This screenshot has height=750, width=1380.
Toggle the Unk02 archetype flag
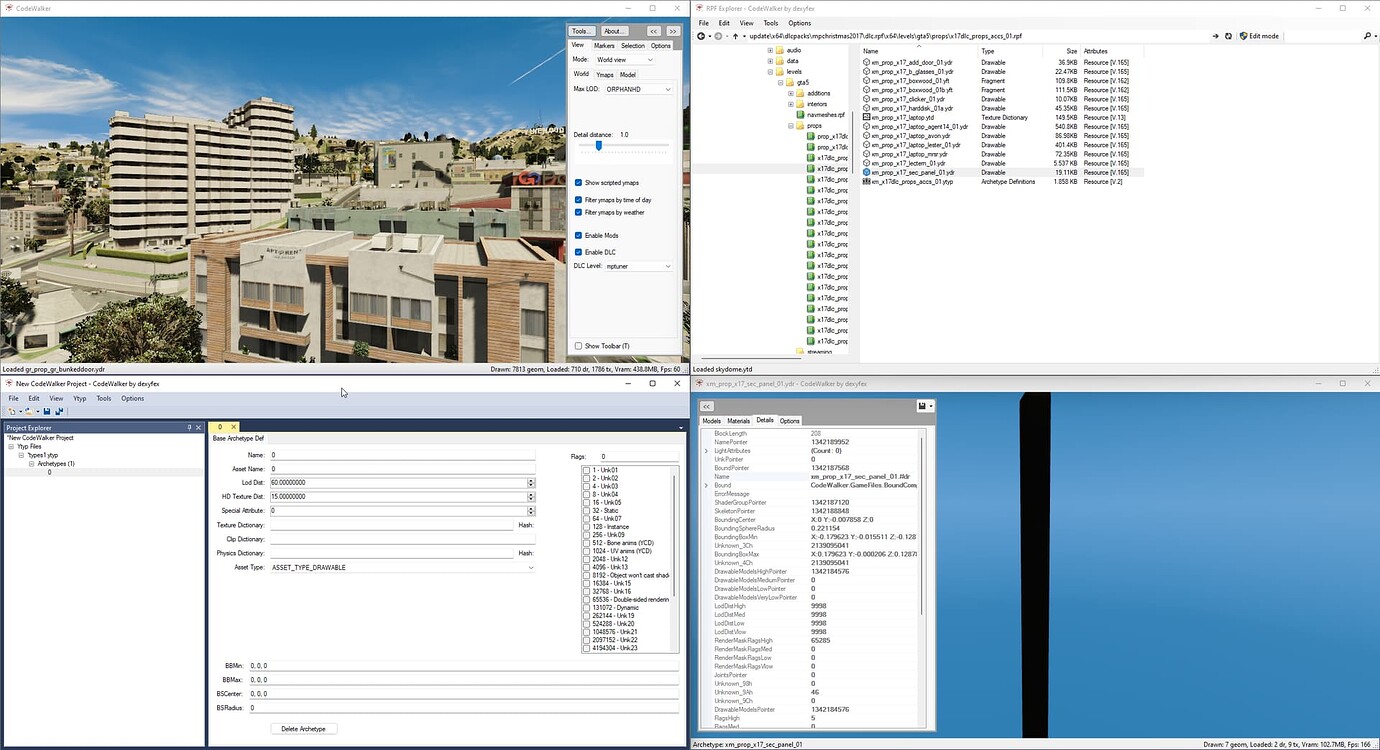click(585, 478)
